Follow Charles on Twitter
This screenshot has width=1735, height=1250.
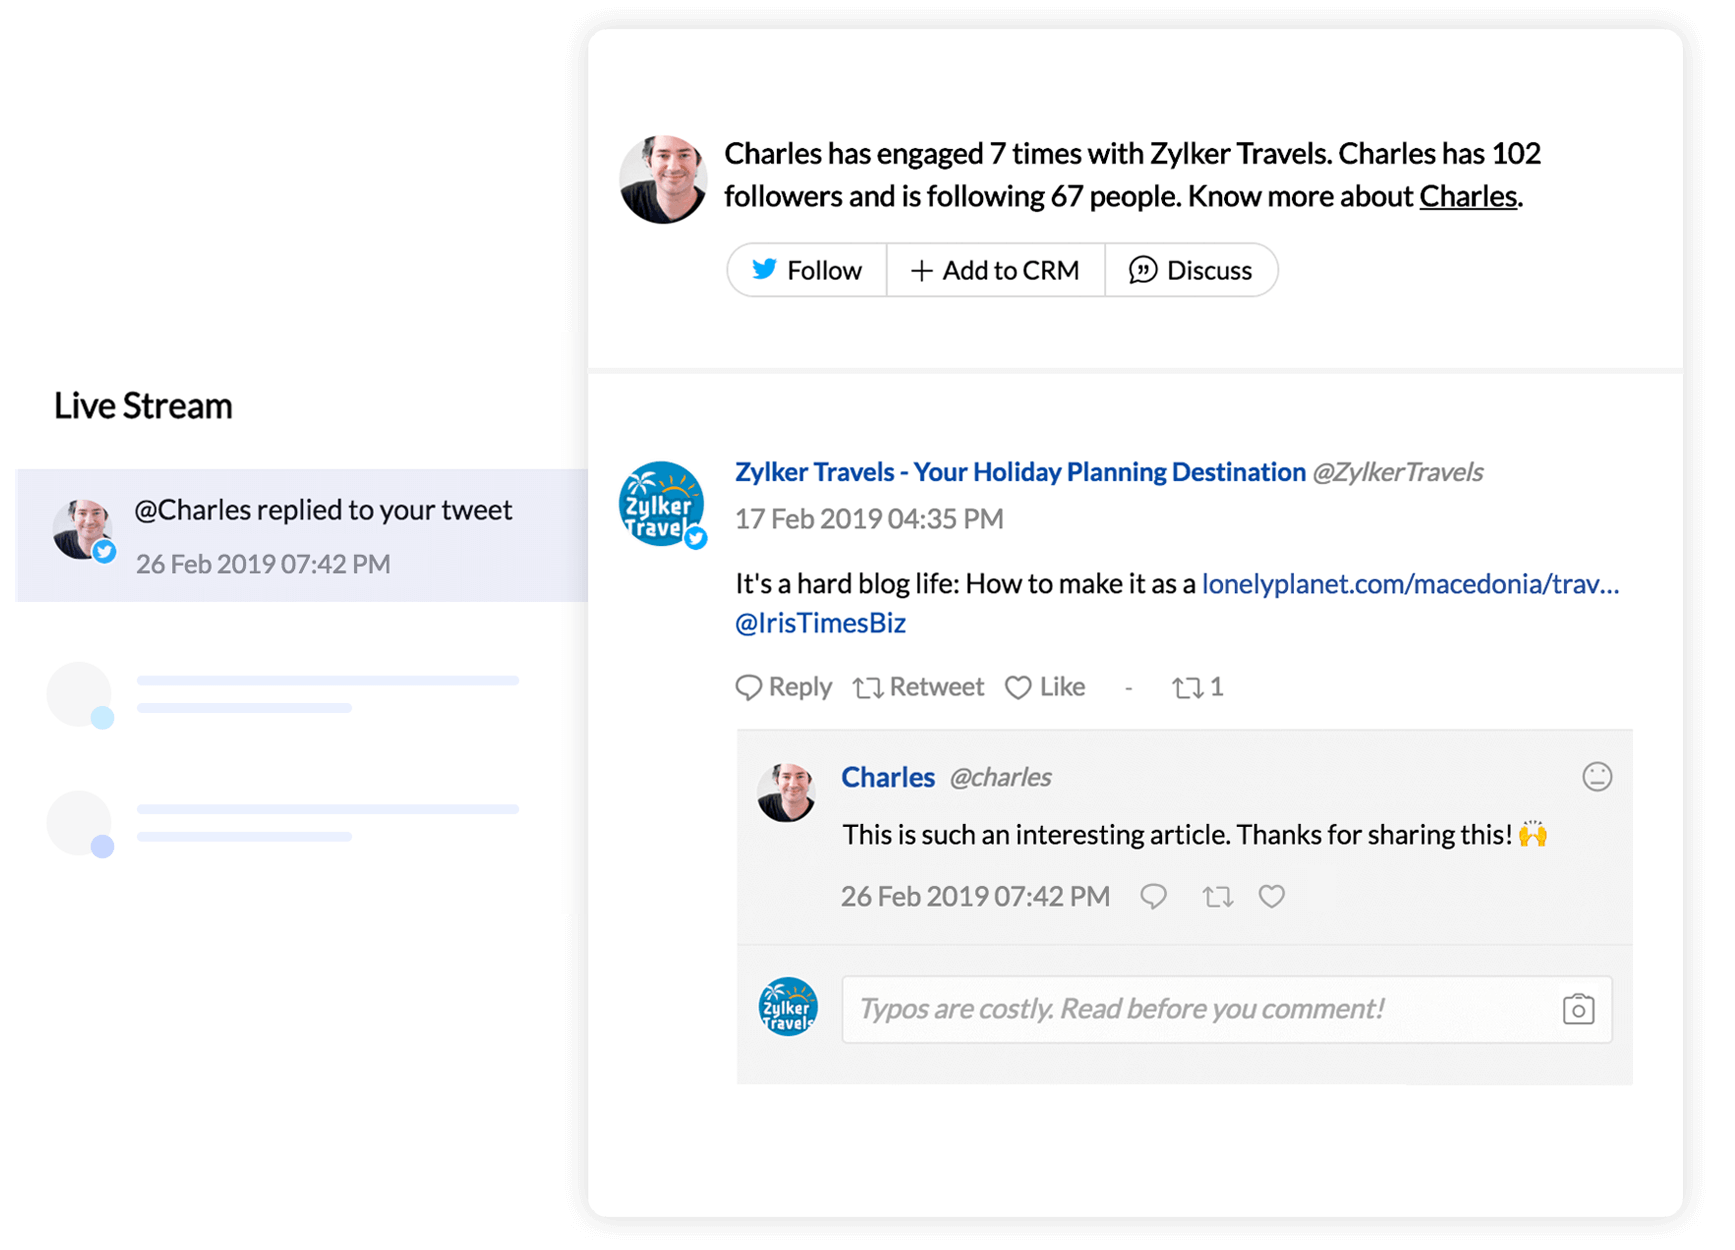point(807,270)
